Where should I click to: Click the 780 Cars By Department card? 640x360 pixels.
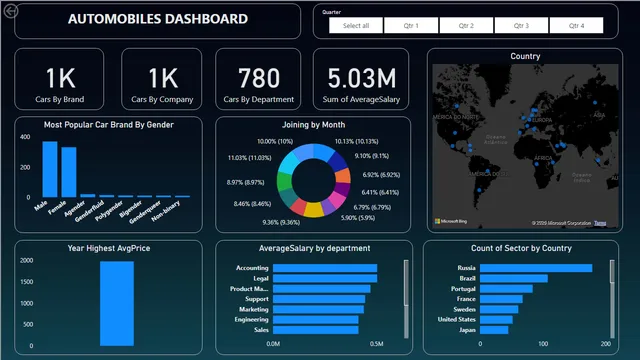tap(258, 79)
